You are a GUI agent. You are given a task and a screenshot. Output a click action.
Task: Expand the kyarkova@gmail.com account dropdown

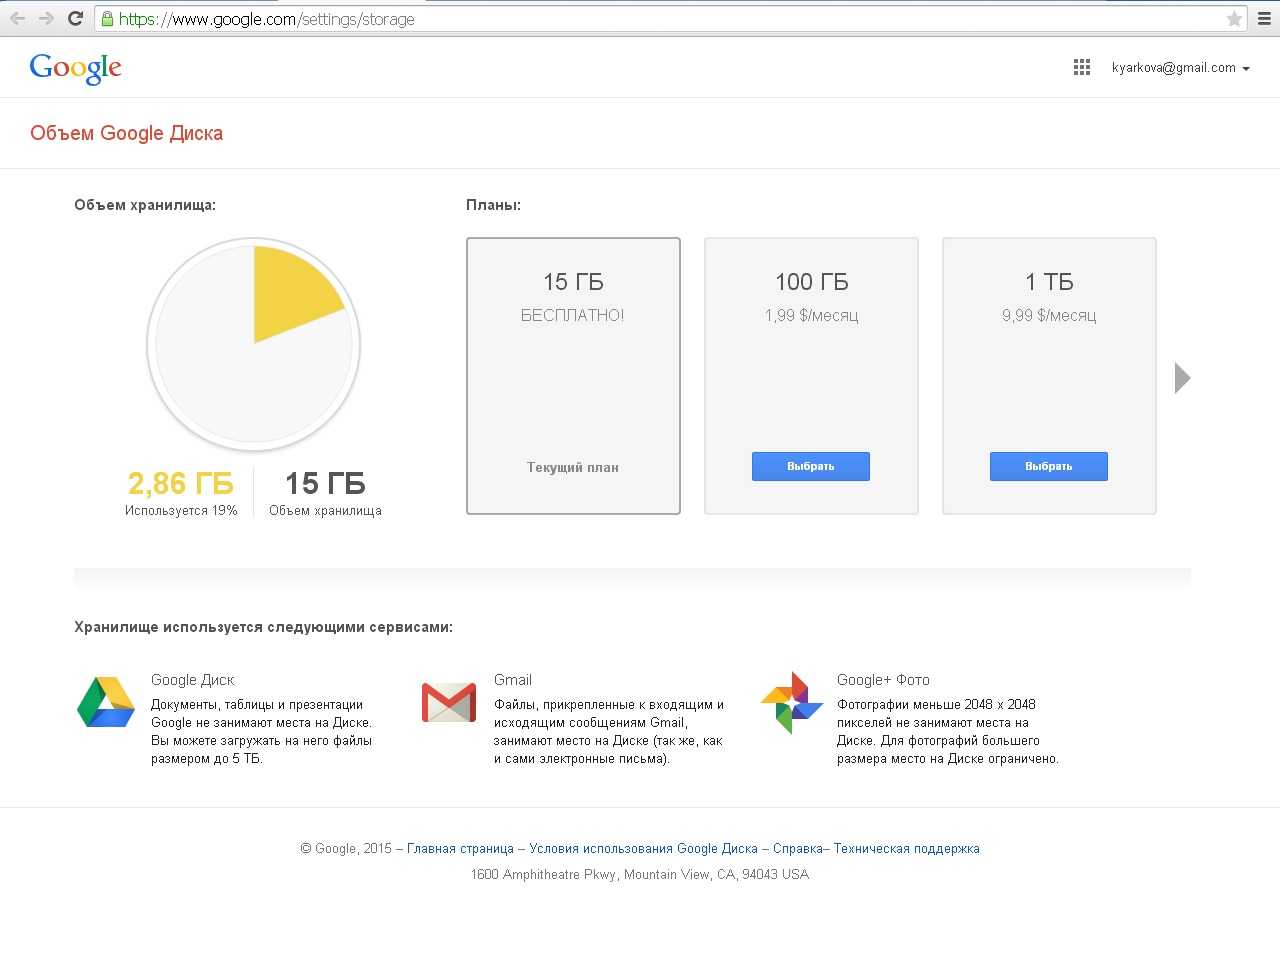pos(1180,68)
